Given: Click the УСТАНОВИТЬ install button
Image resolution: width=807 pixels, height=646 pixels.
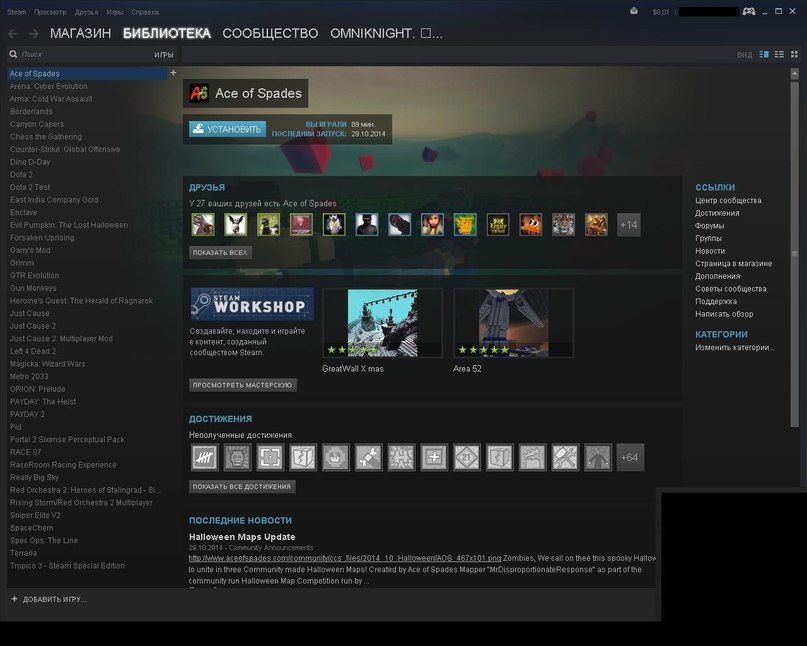Looking at the screenshot, I should (227, 129).
